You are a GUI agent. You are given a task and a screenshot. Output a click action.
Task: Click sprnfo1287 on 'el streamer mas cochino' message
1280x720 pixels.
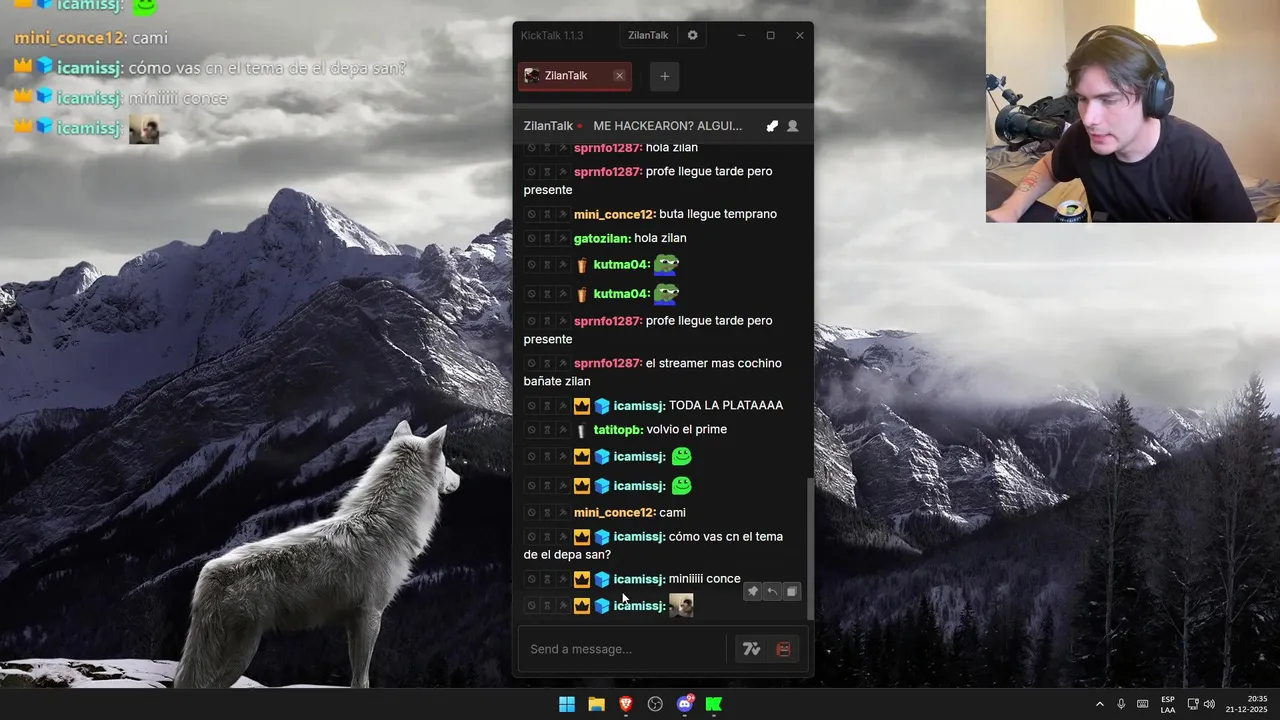click(608, 363)
